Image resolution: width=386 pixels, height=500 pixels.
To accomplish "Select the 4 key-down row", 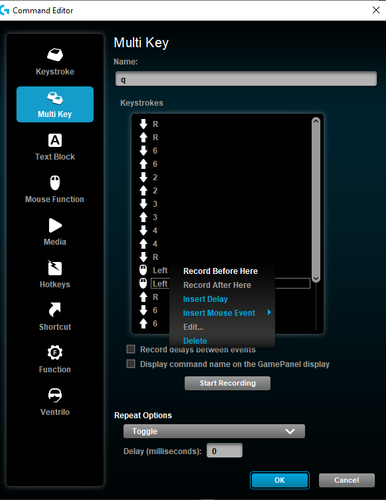I will coord(223,231).
